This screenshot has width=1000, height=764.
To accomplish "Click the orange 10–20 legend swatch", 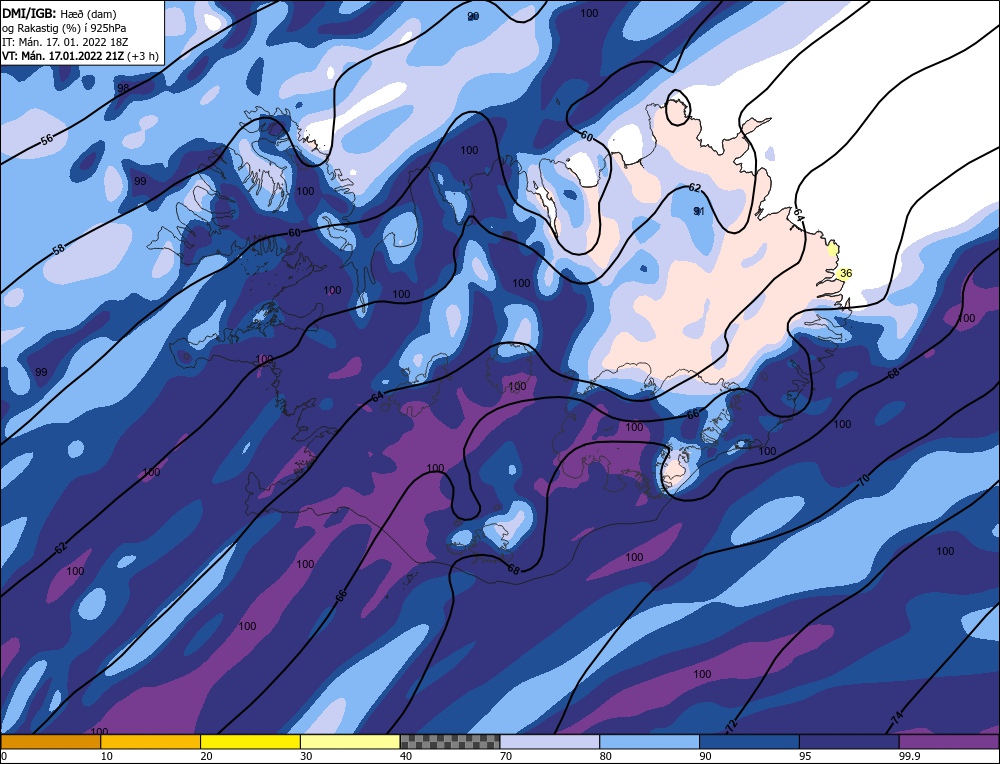I will [151, 741].
